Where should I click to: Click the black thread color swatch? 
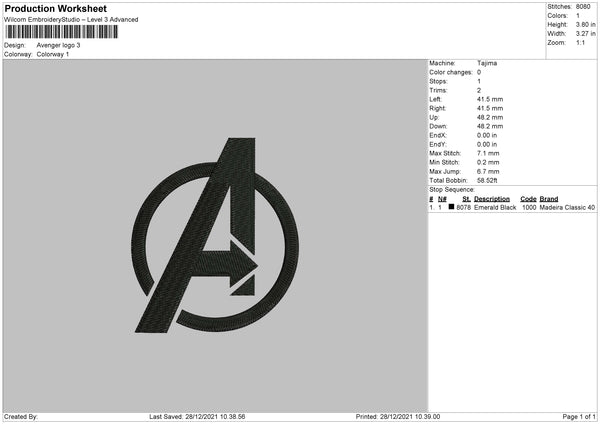coord(451,207)
